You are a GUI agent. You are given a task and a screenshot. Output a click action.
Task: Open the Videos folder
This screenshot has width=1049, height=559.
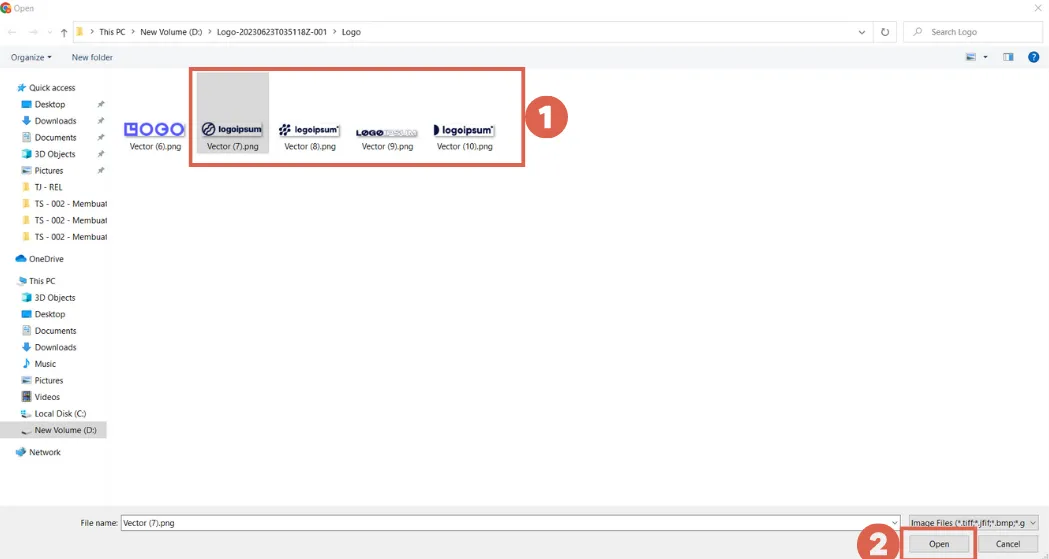(x=47, y=397)
